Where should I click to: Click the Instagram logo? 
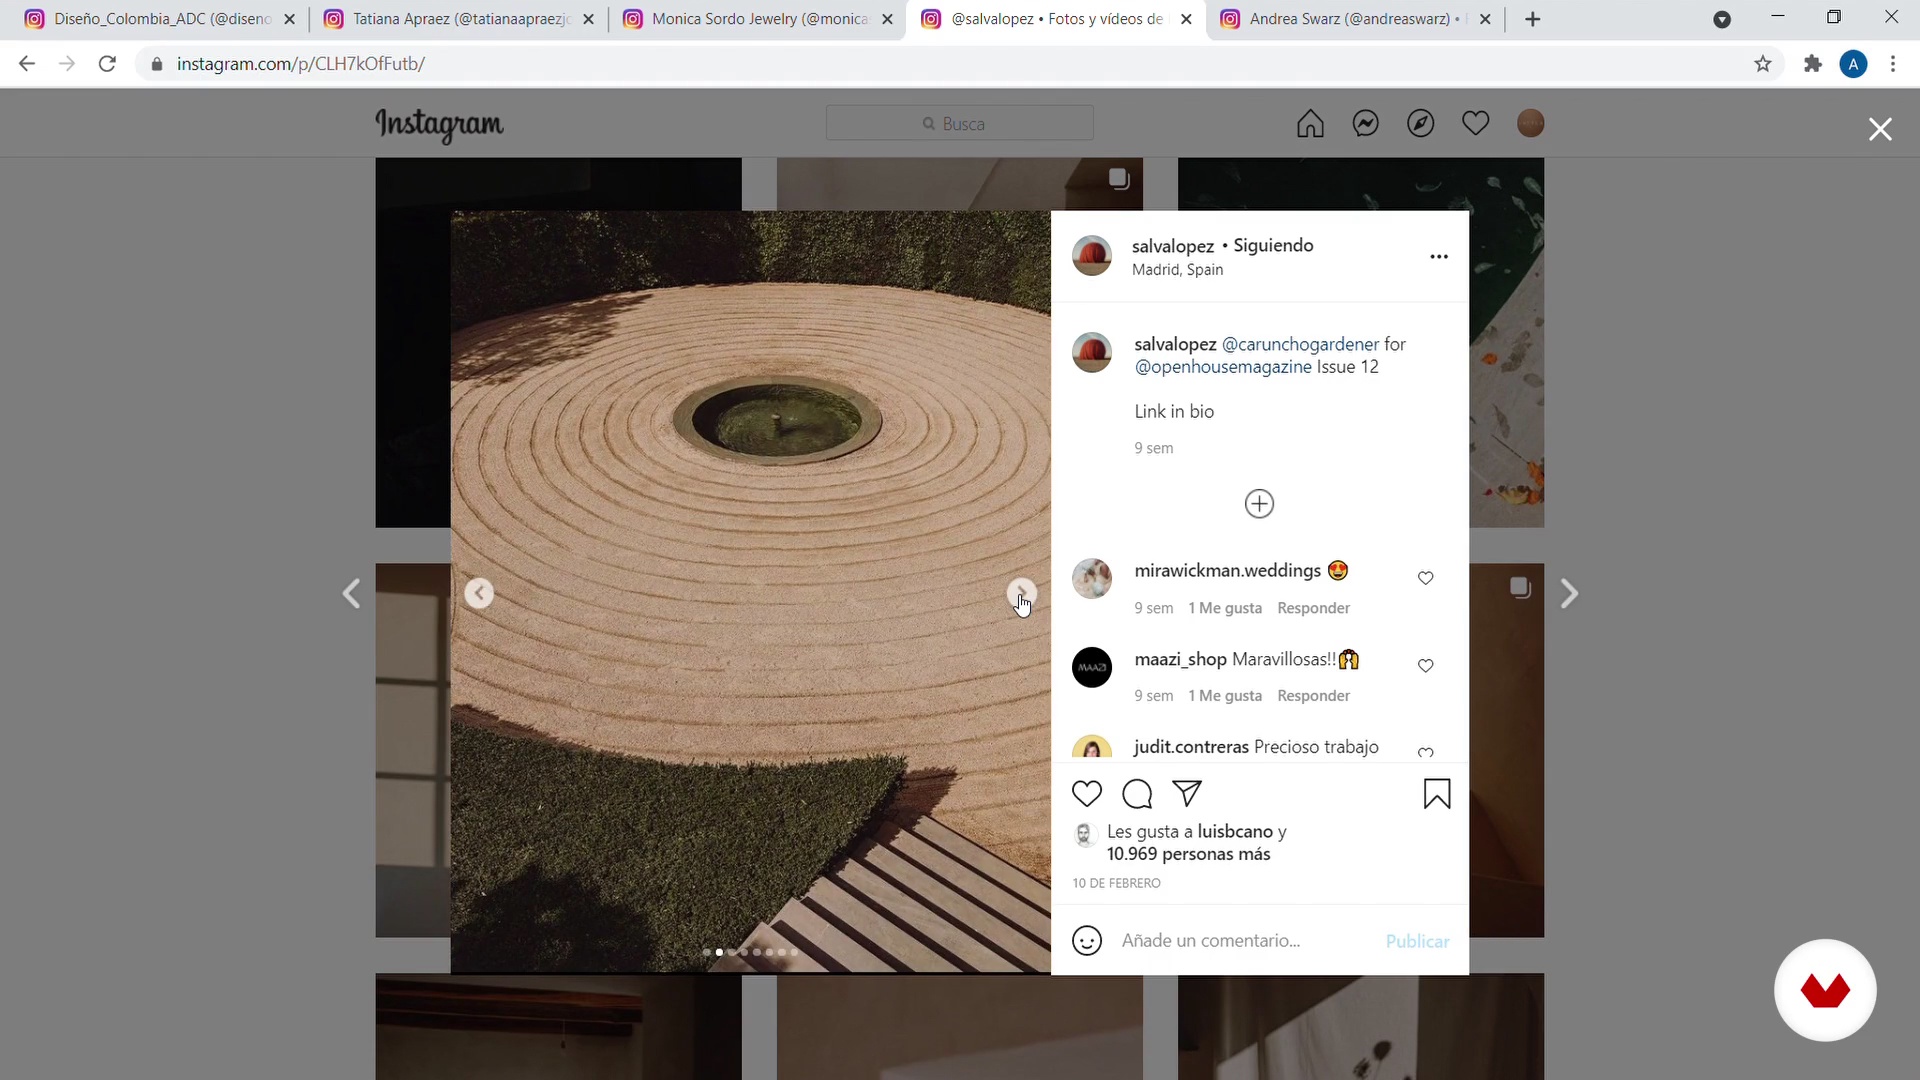(x=439, y=125)
